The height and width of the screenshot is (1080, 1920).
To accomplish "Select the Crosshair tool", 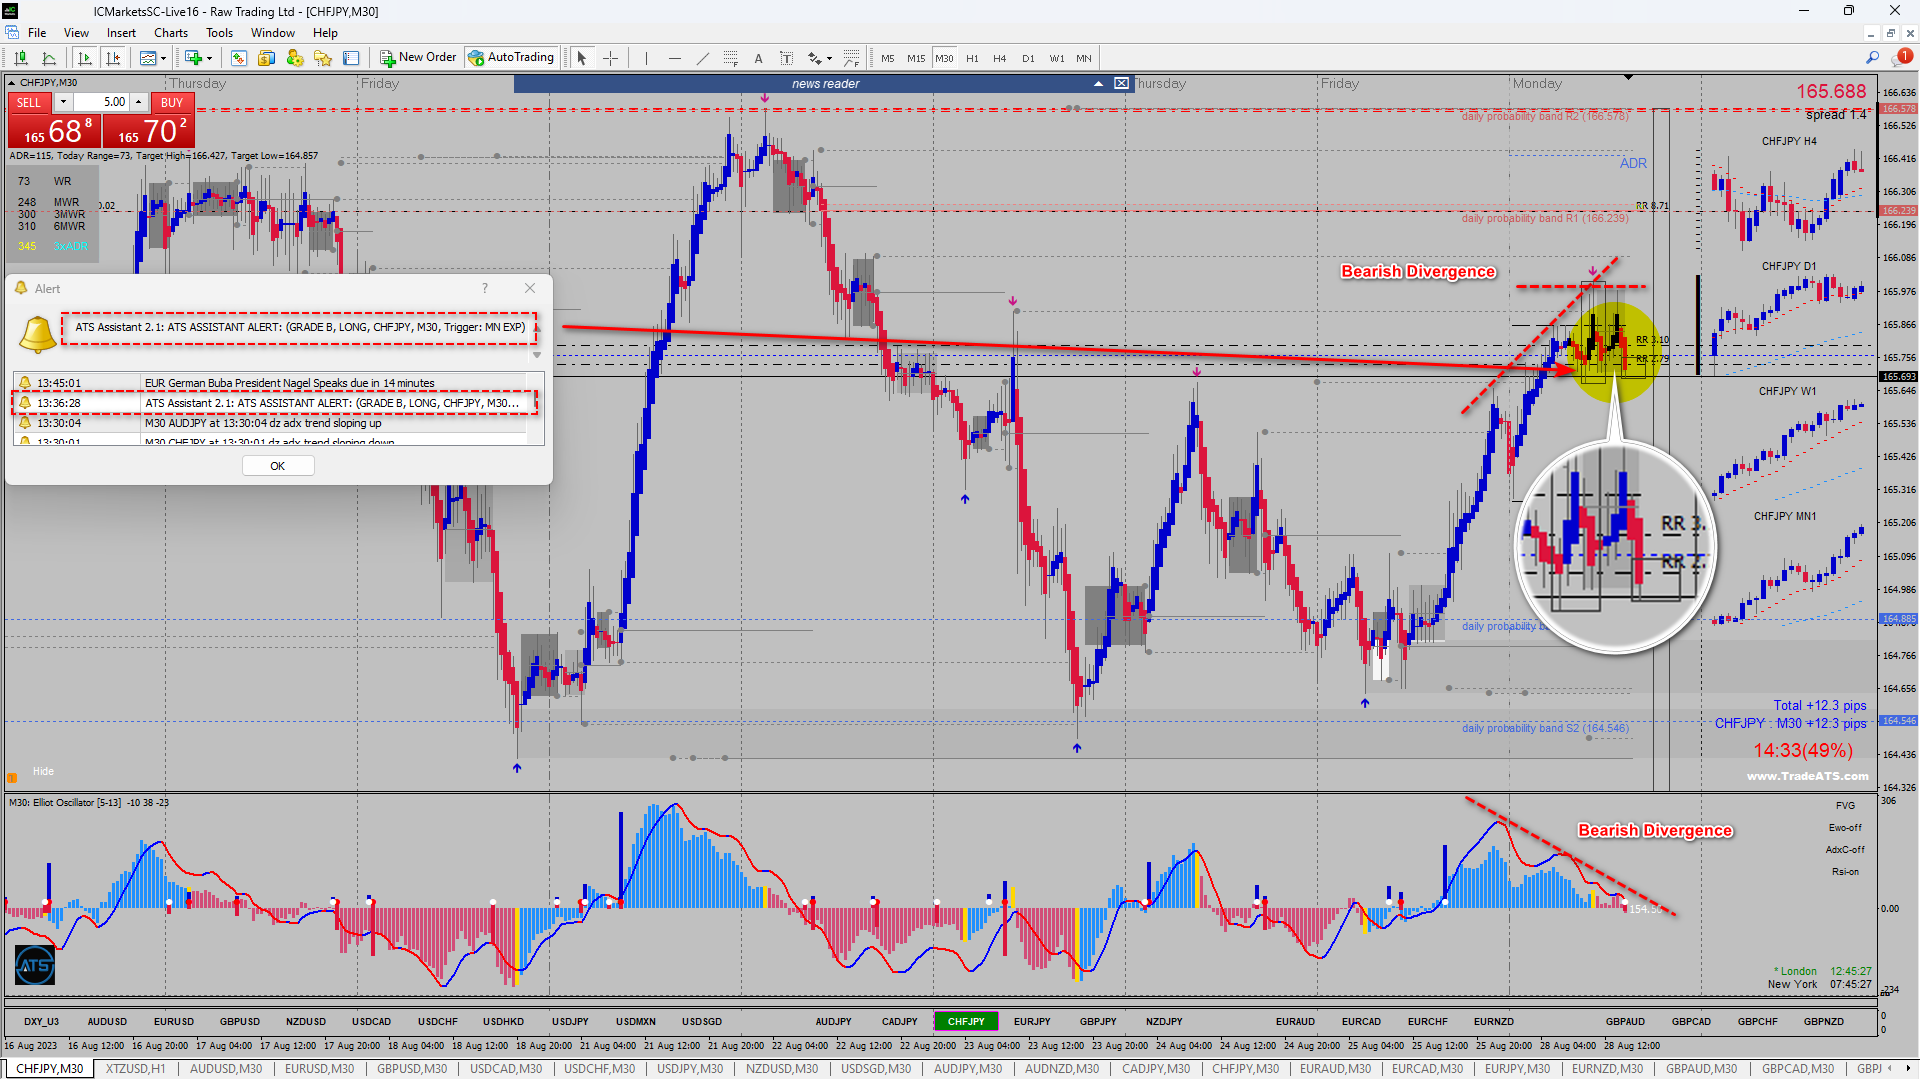I will pos(610,58).
